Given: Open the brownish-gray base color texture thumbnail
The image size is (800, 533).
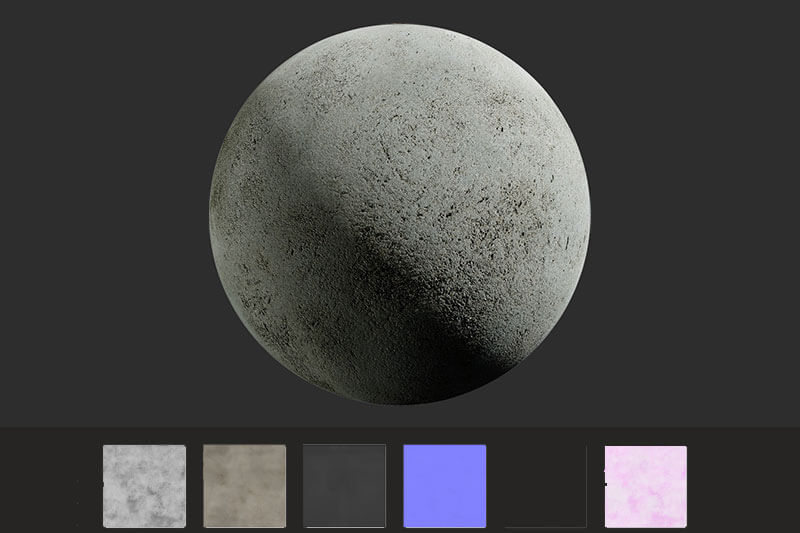Looking at the screenshot, I should point(244,486).
